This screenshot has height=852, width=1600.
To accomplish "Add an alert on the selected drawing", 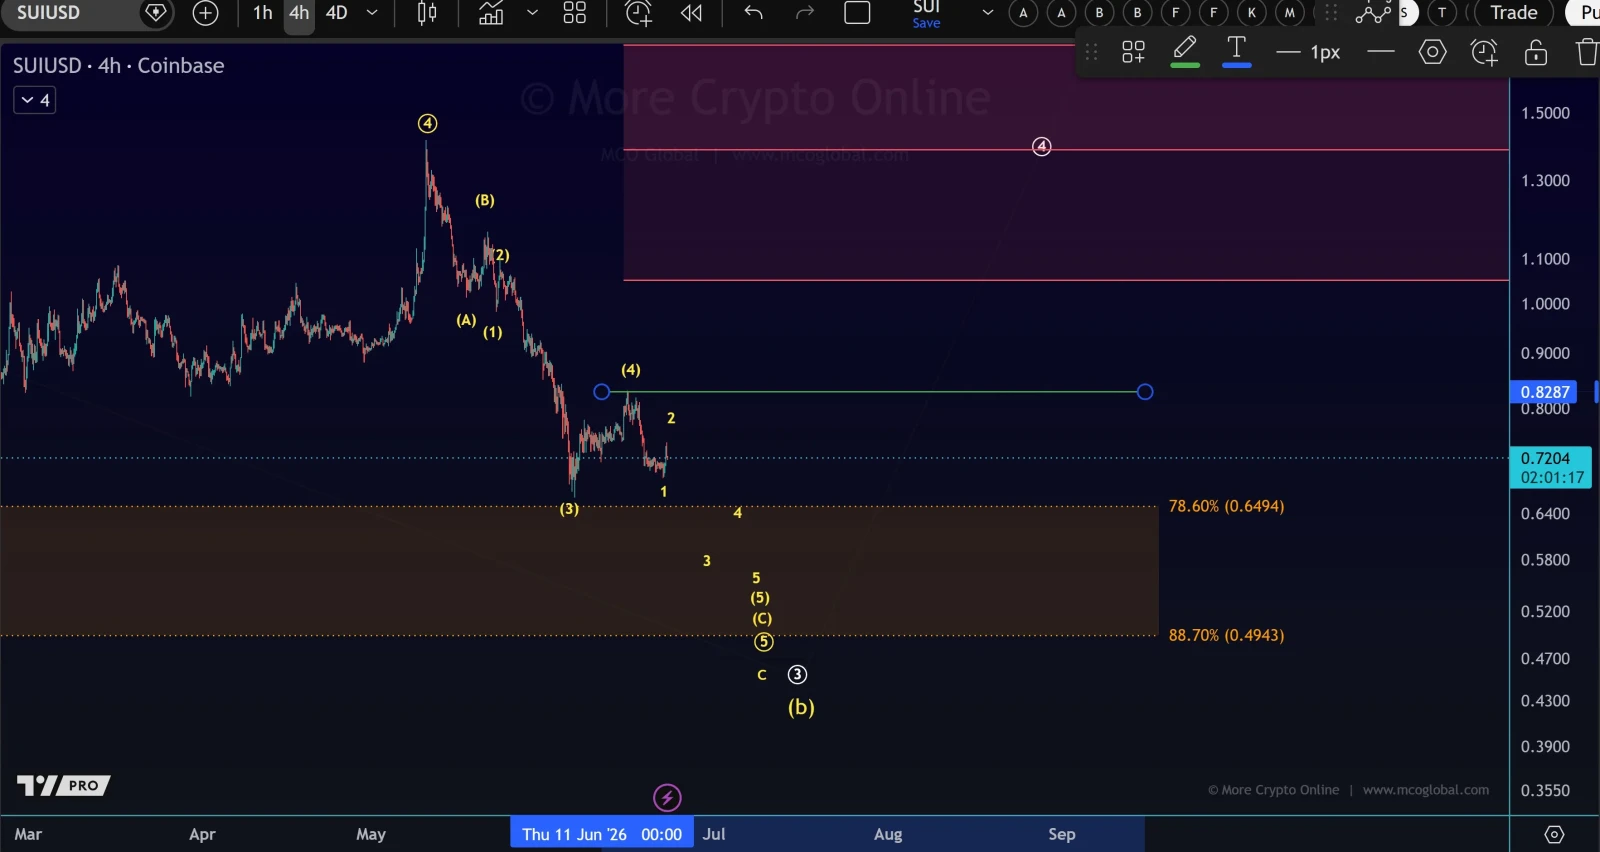I will (x=1484, y=52).
